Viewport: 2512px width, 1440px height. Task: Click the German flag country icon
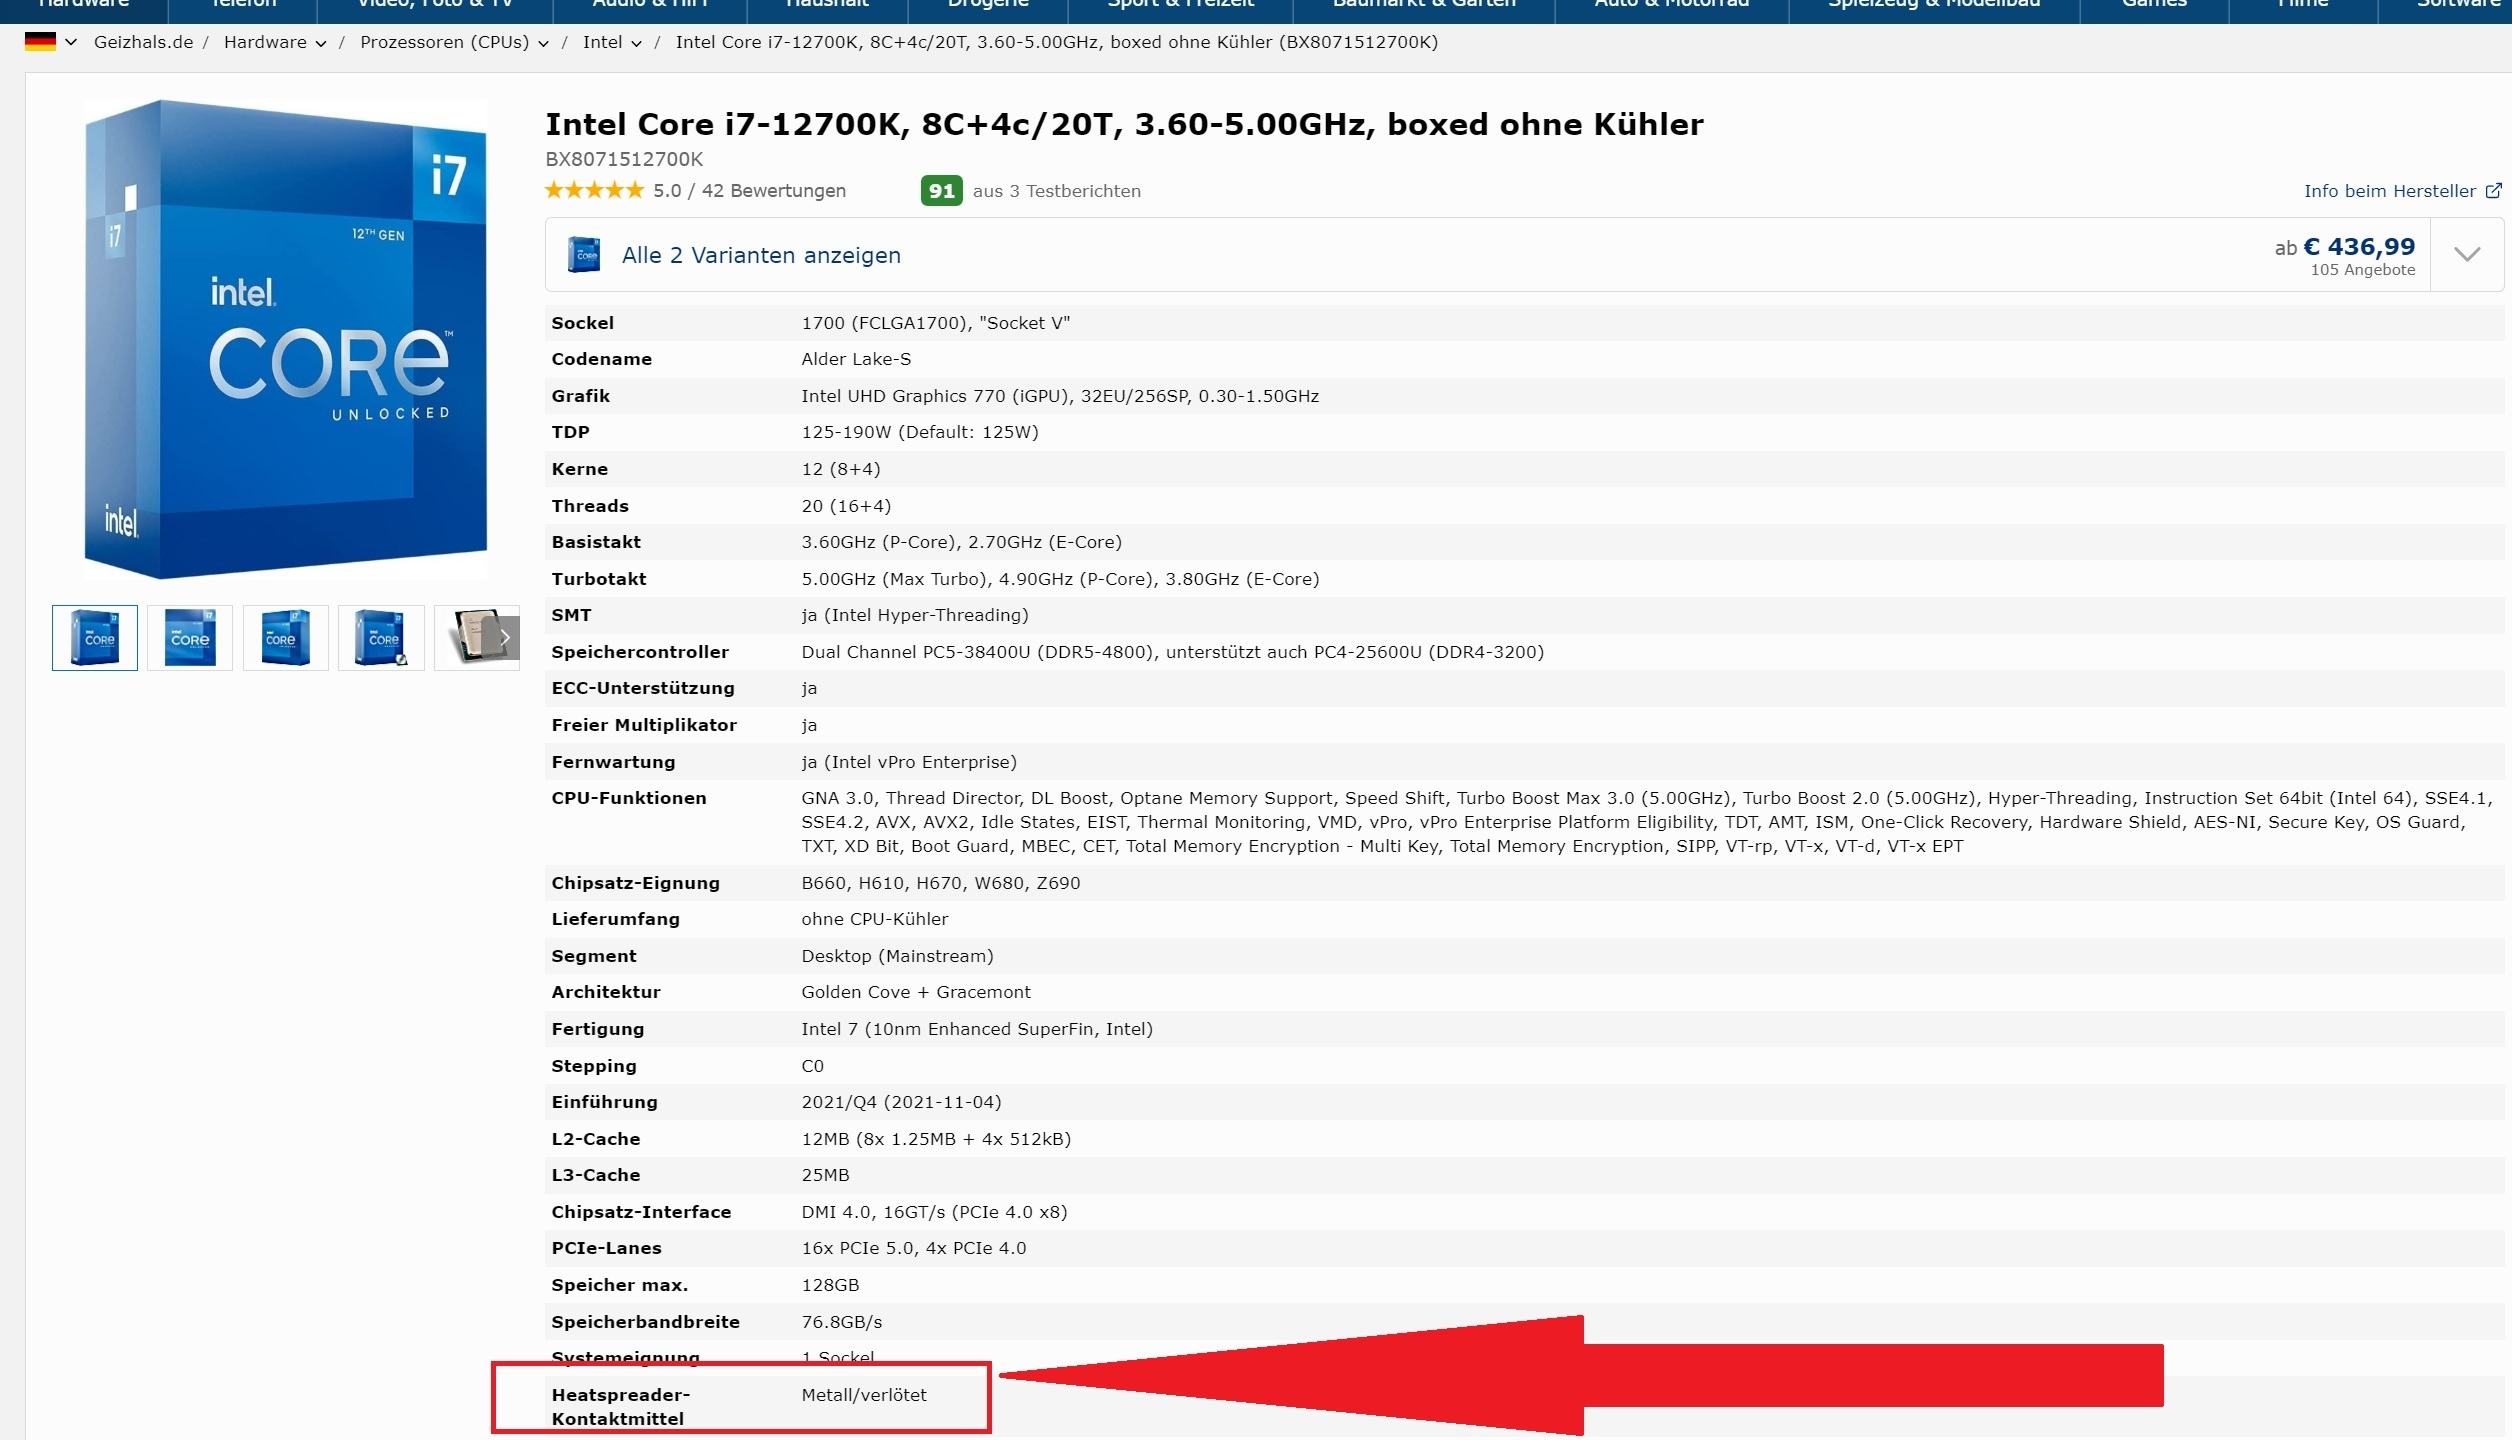40,42
